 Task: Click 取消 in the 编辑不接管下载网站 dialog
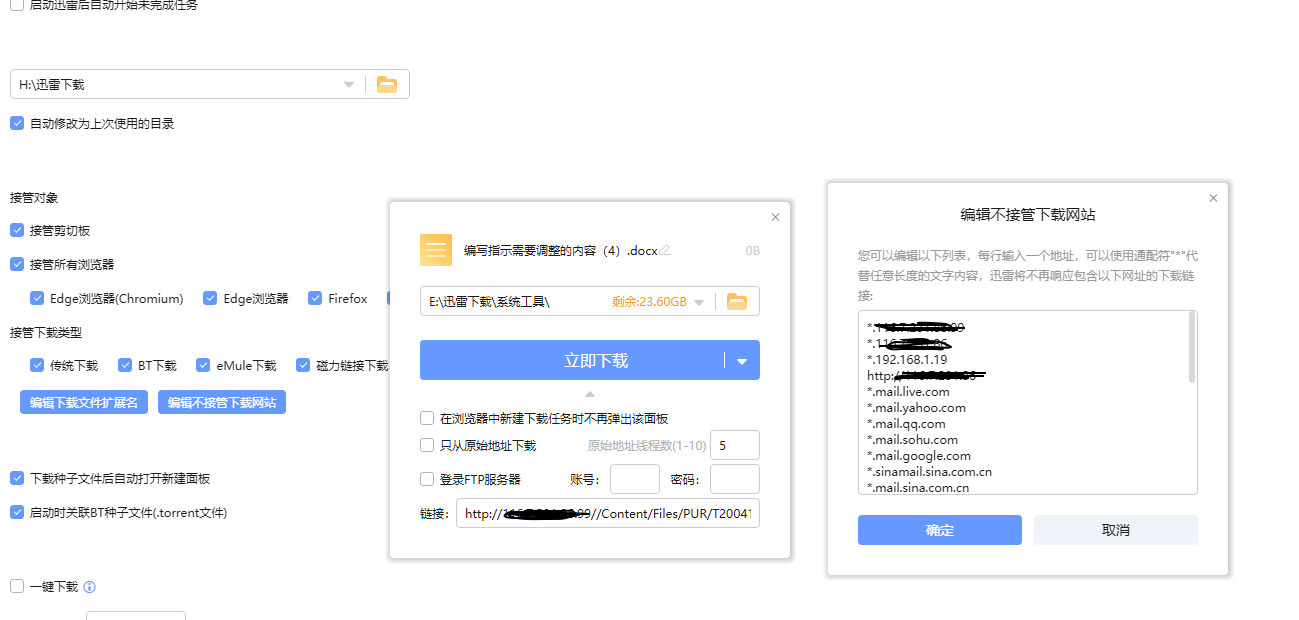(x=1114, y=530)
